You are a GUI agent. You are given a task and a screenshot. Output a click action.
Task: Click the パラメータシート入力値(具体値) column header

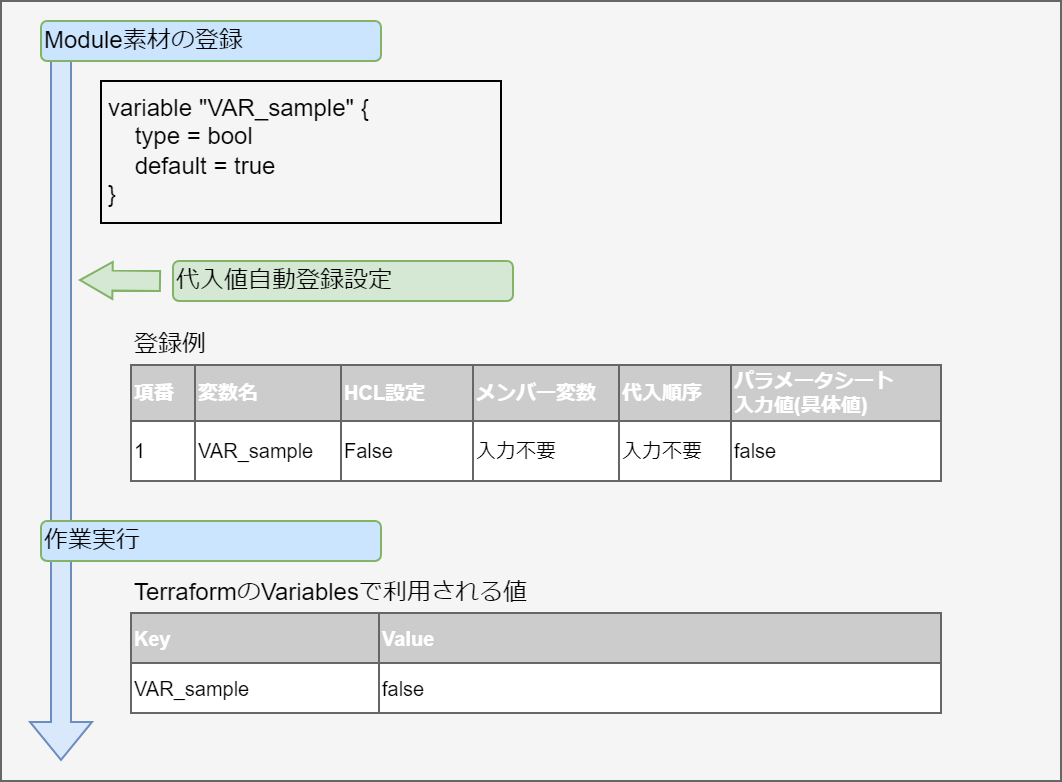point(835,393)
